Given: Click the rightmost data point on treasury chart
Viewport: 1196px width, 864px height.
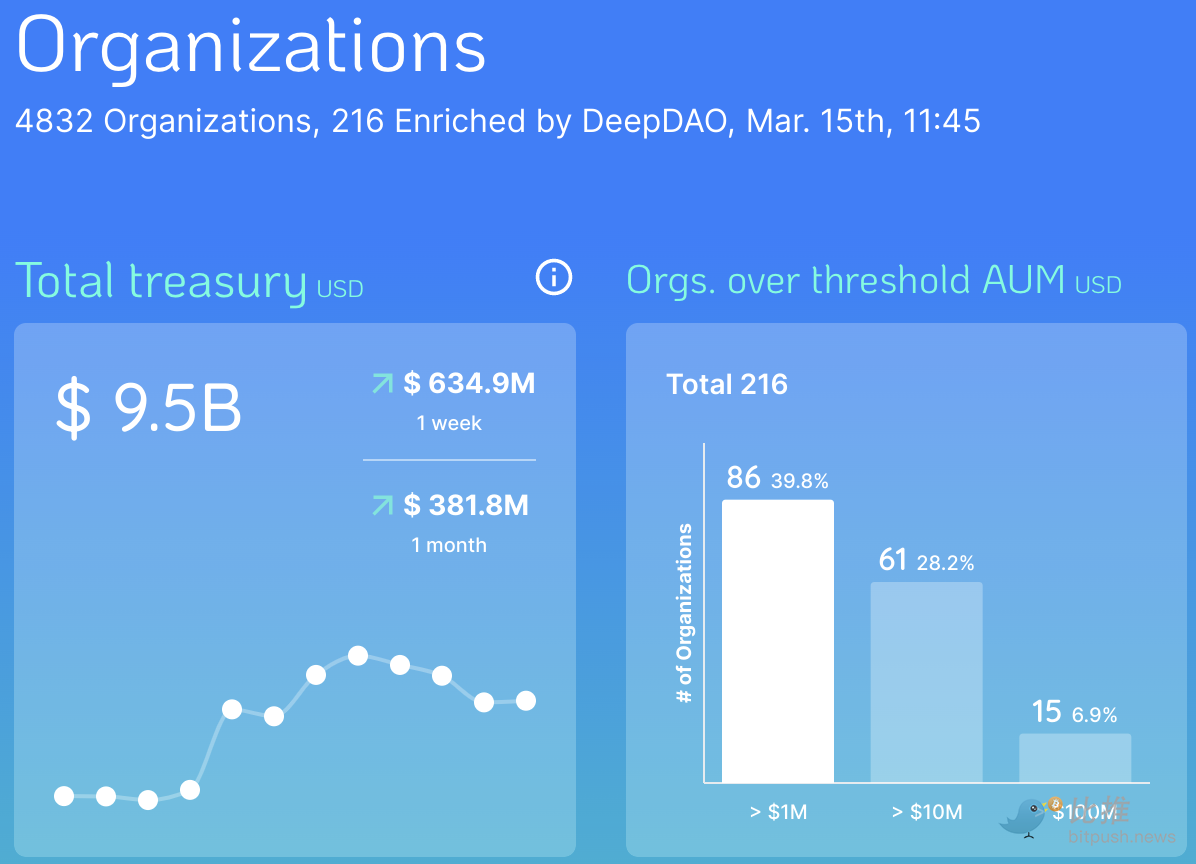Looking at the screenshot, I should (526, 701).
